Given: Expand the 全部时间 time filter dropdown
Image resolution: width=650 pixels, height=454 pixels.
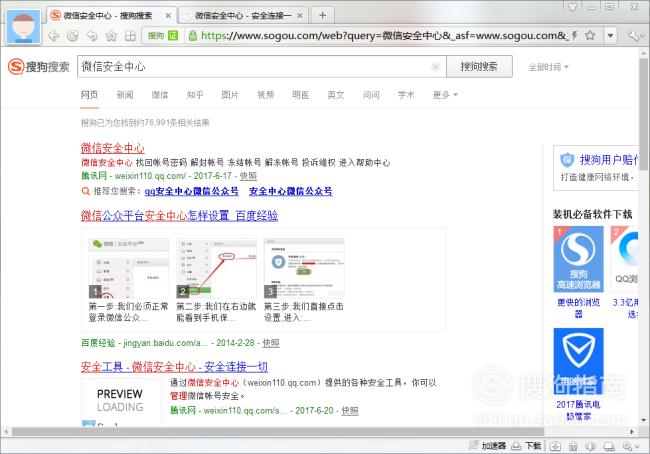Looking at the screenshot, I should tap(548, 67).
